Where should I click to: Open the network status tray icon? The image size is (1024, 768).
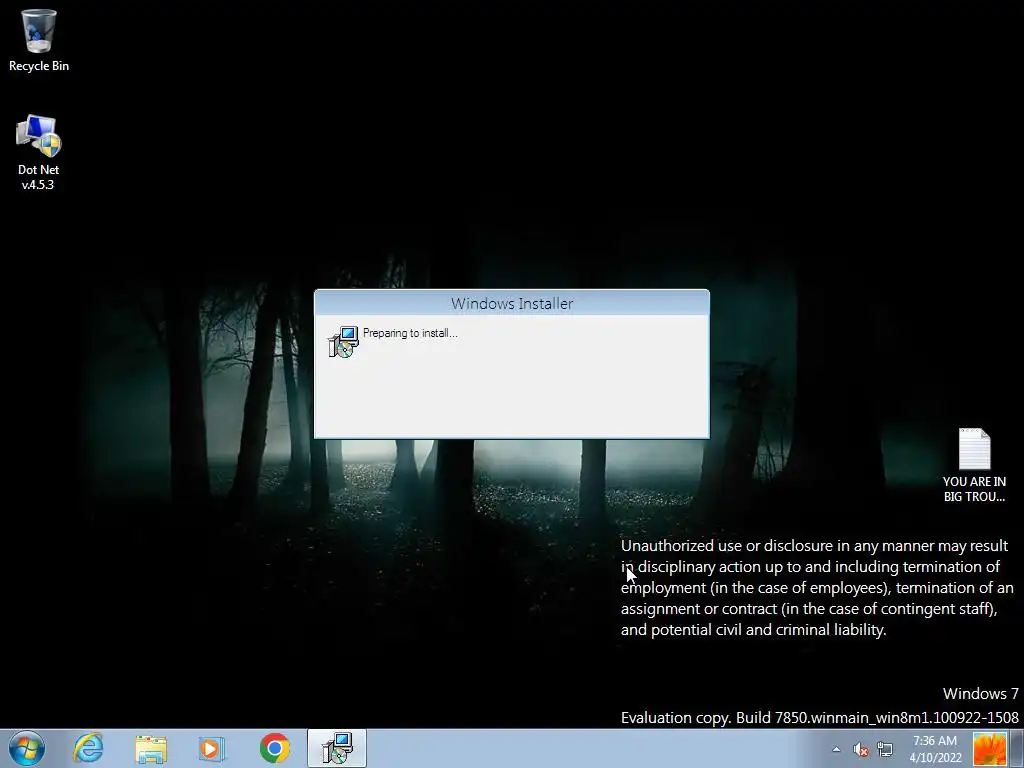click(x=885, y=749)
